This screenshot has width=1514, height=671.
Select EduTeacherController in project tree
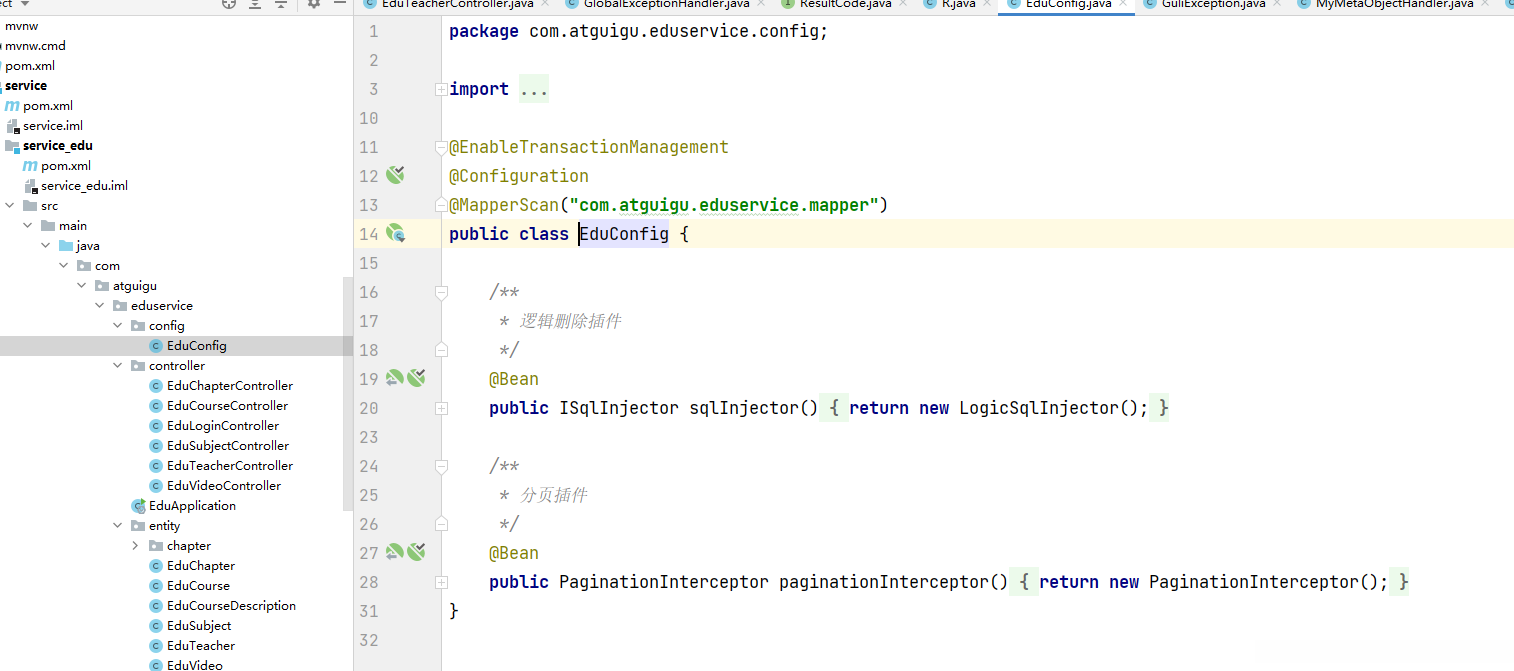point(230,466)
